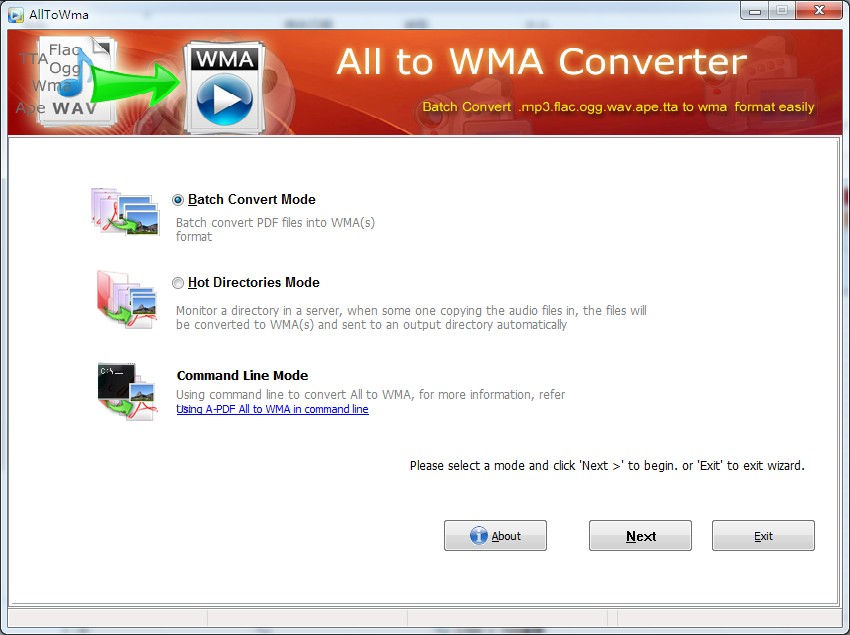The width and height of the screenshot is (850, 635).
Task: Click the 'Batch Convert .mp3.flac.ogg' banner subtitle
Action: [x=618, y=107]
